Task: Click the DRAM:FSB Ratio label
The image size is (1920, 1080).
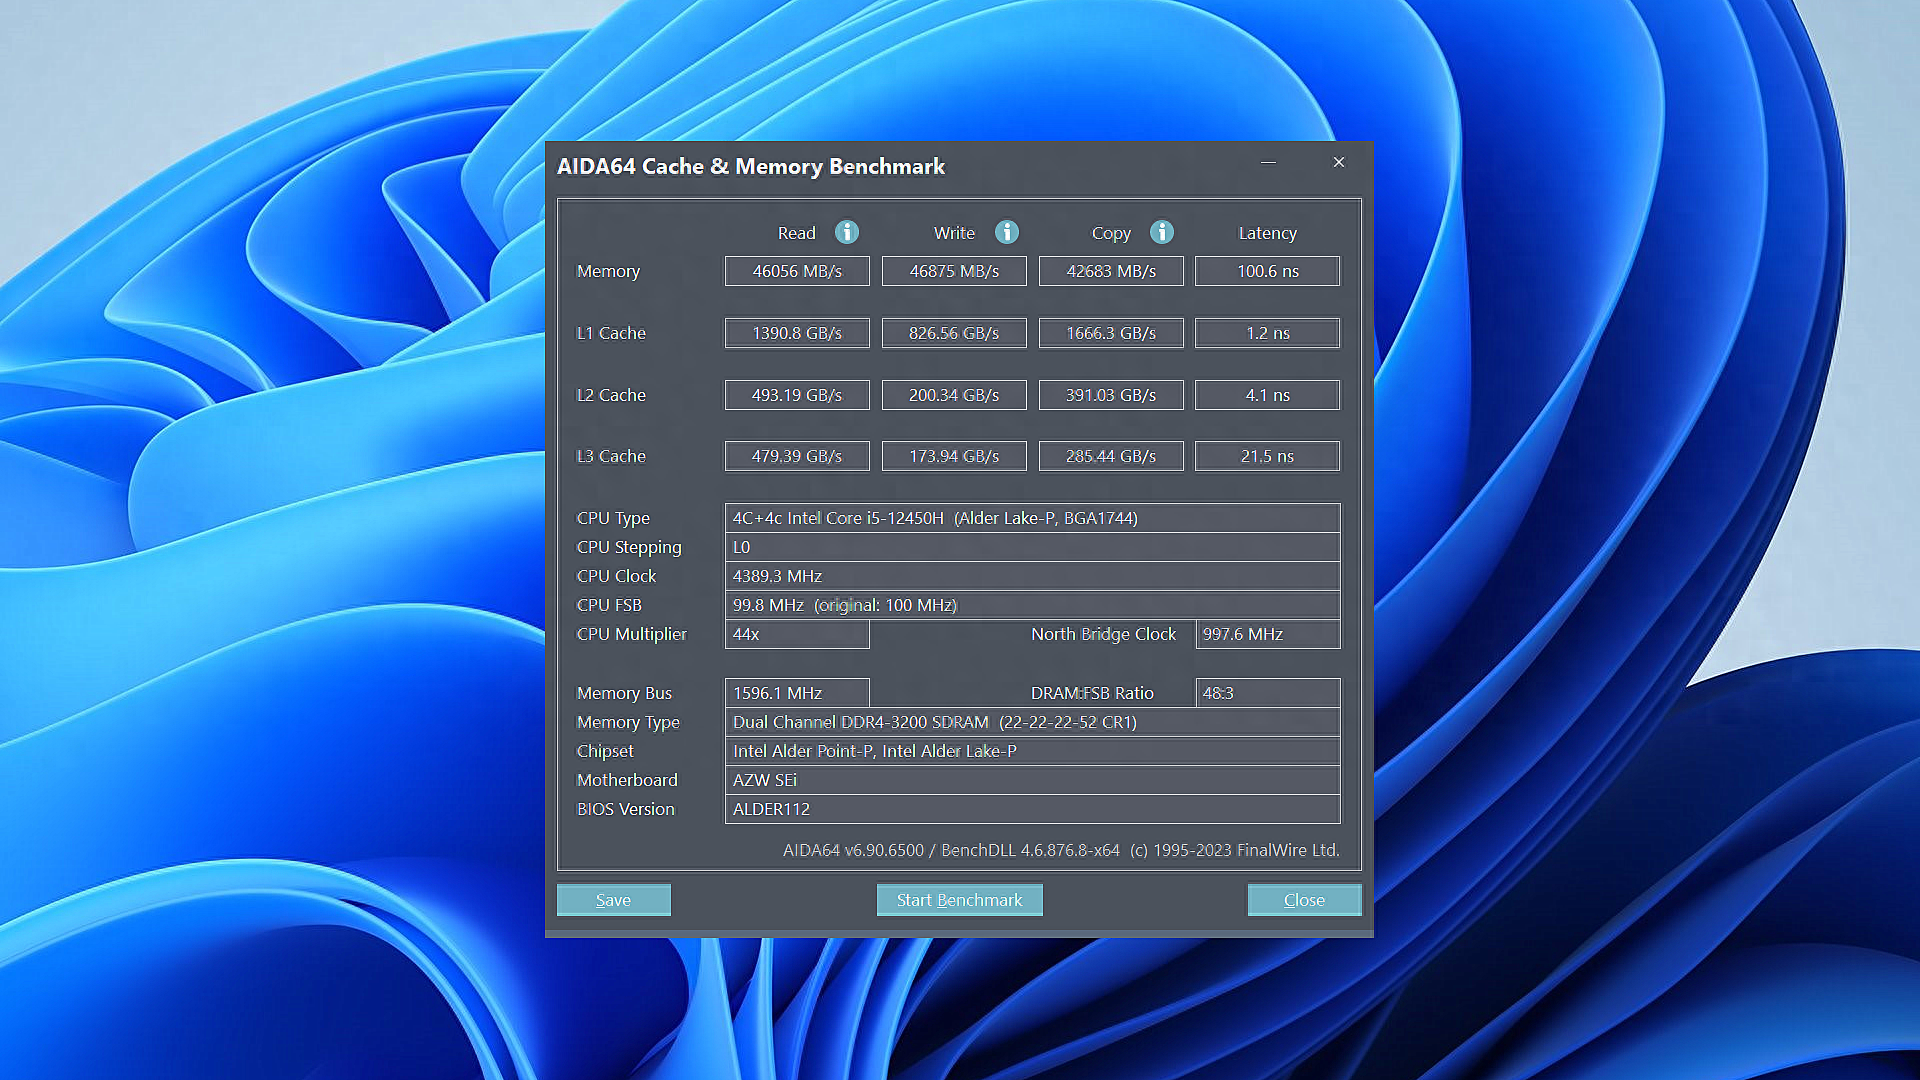Action: 1092,693
